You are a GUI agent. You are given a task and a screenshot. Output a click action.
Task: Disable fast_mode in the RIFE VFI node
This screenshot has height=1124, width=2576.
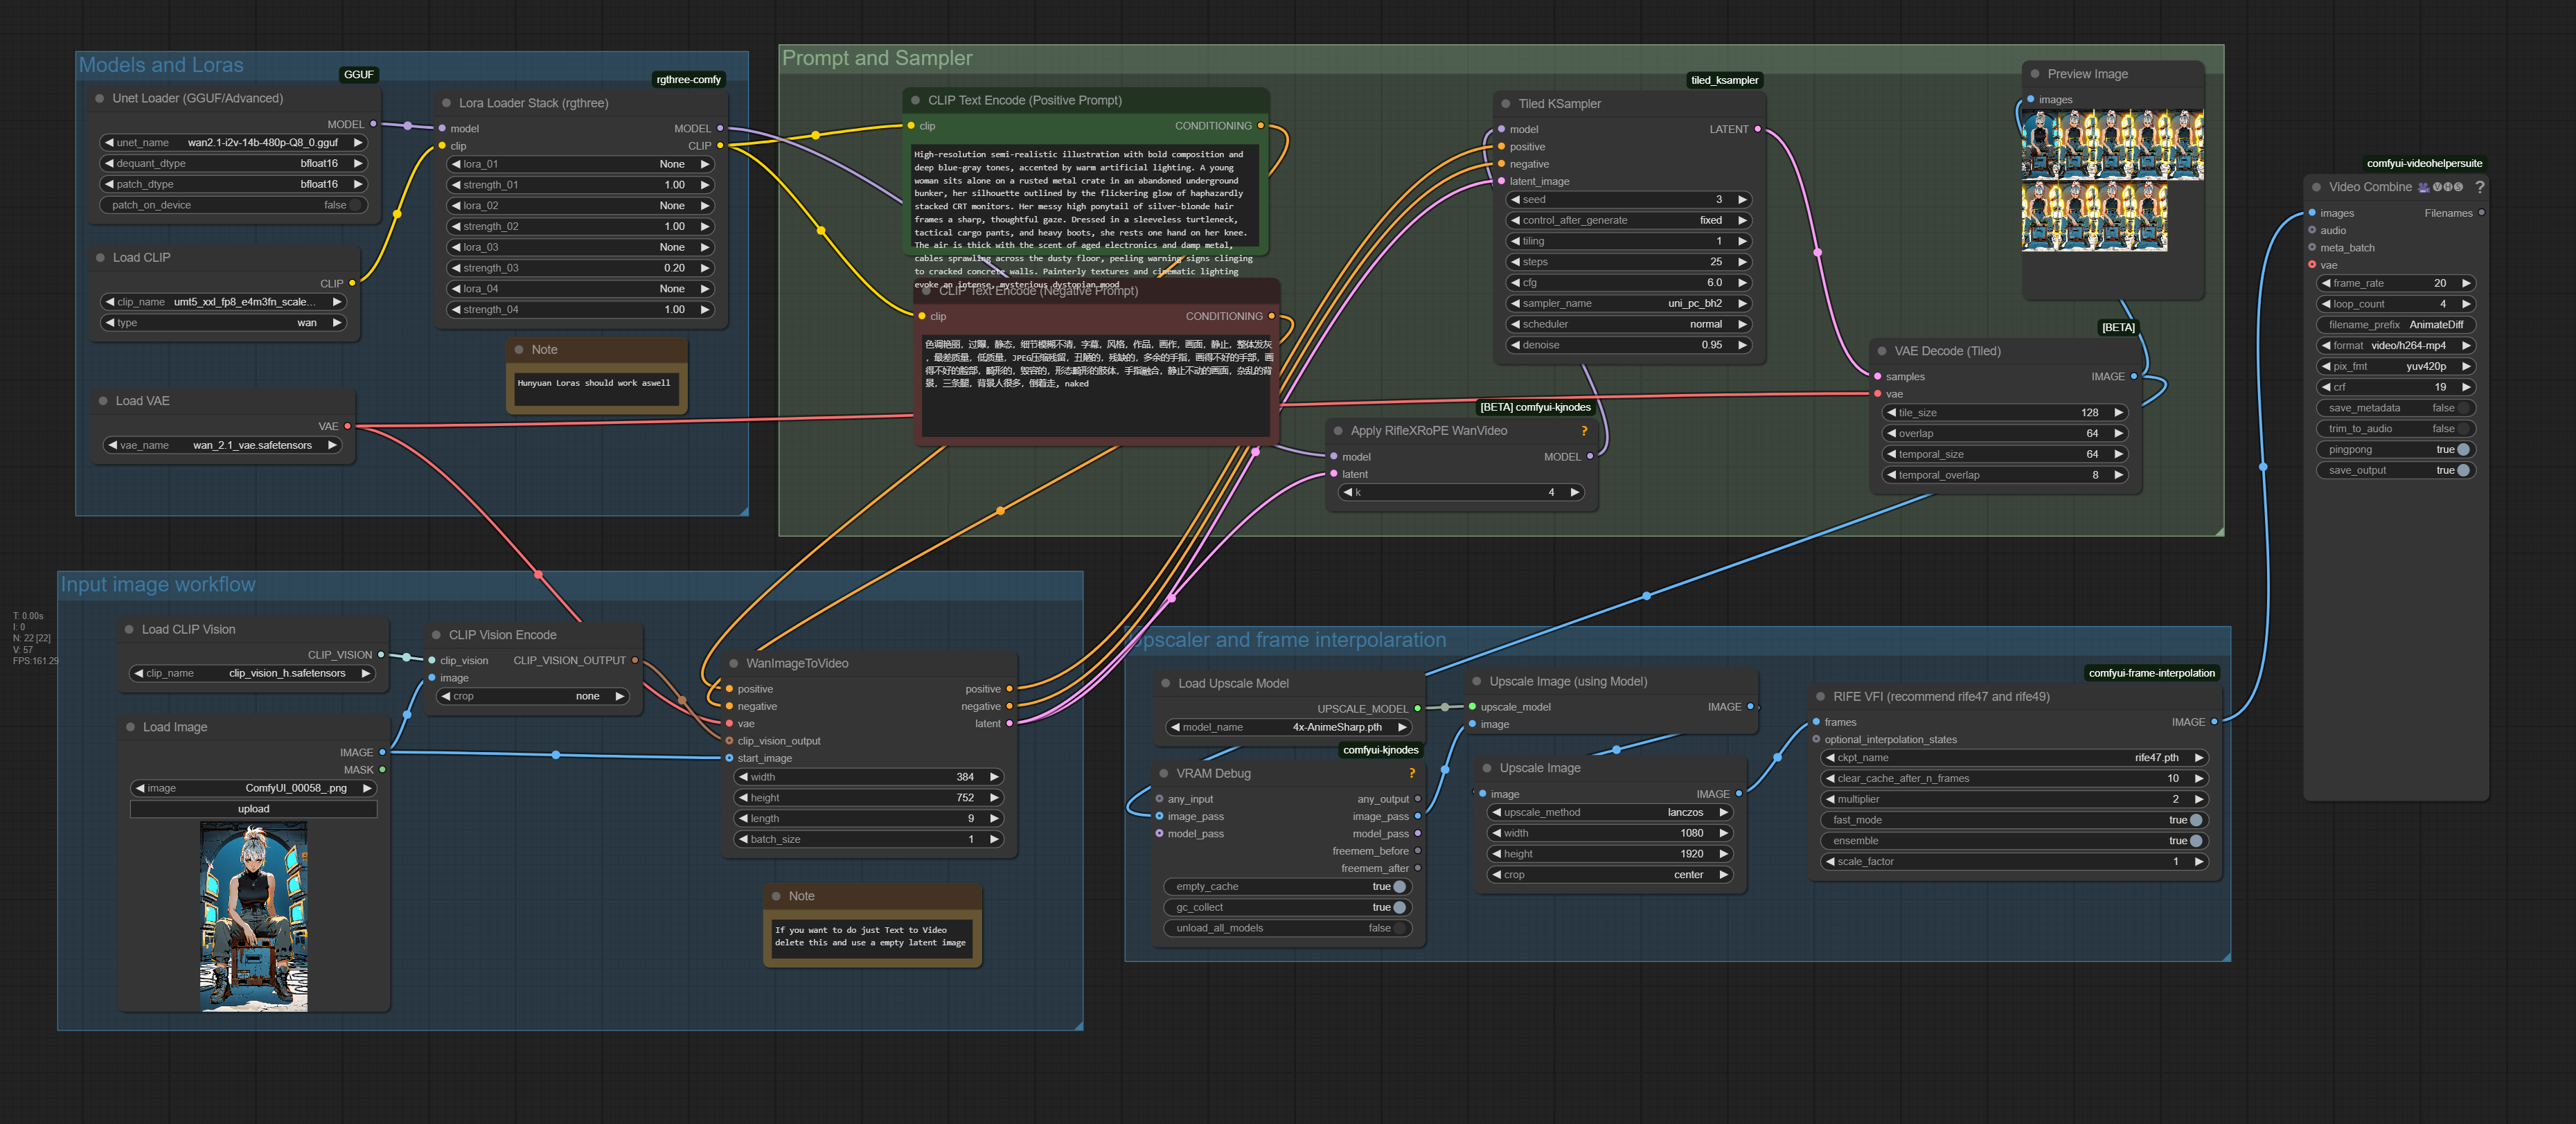pyautogui.click(x=2195, y=820)
